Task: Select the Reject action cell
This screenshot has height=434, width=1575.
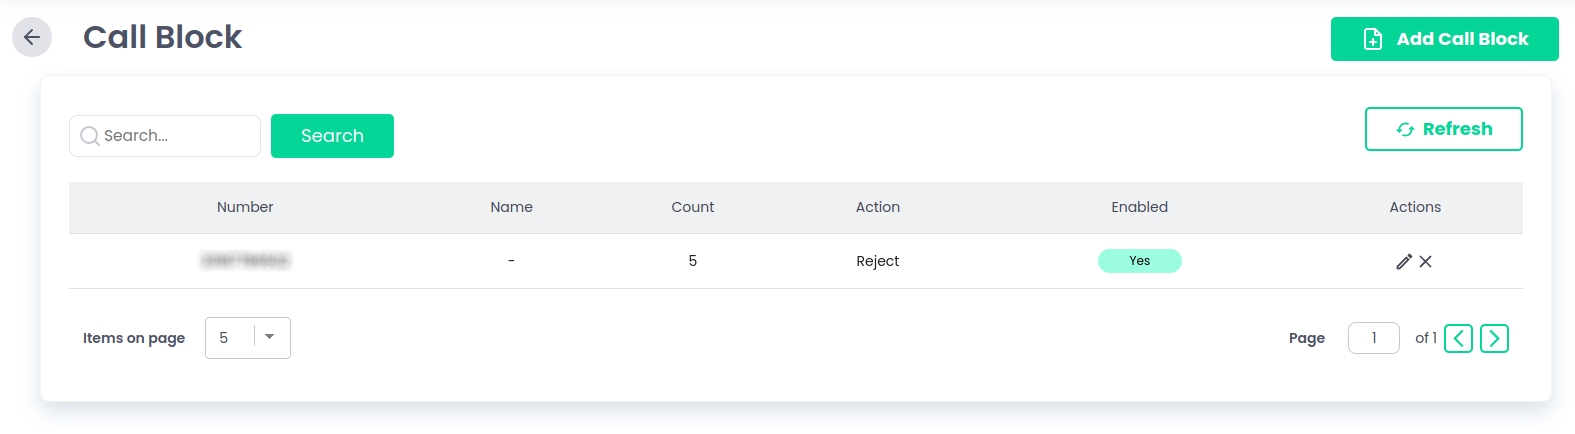Action: 877,261
